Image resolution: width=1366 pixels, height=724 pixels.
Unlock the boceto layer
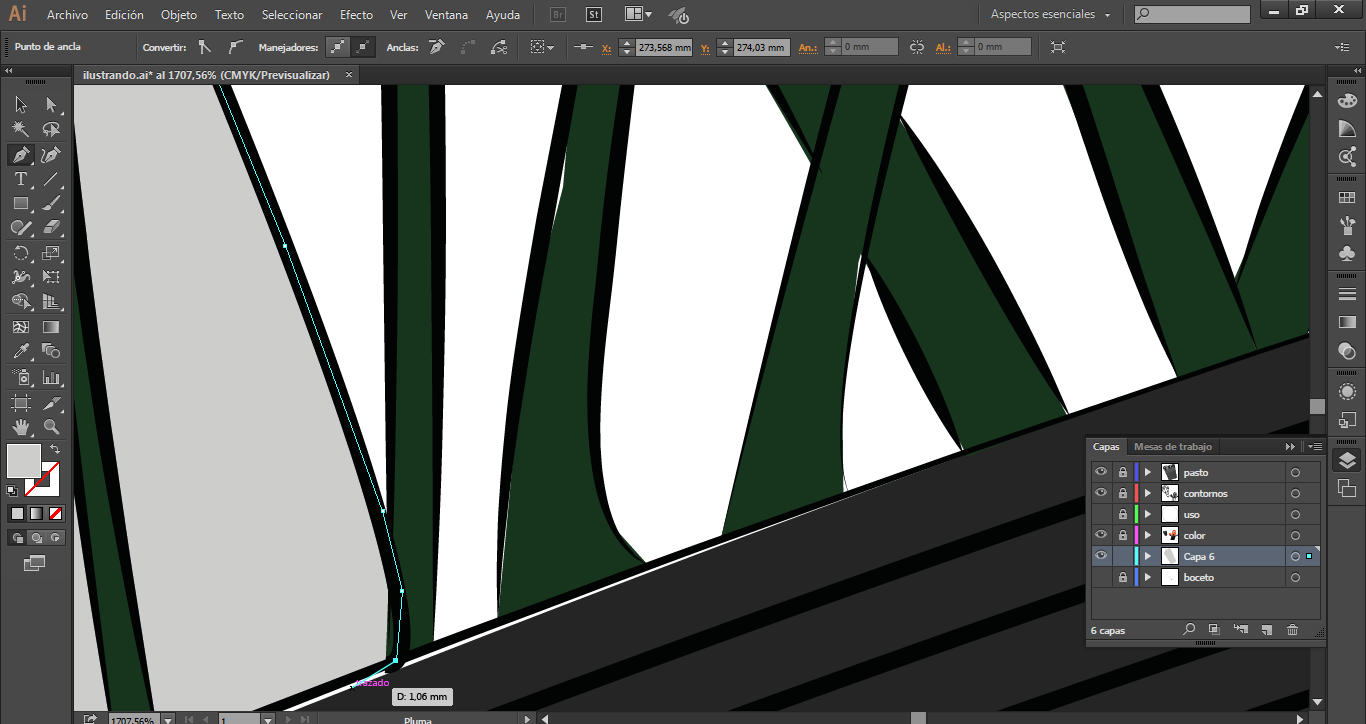coord(1123,577)
